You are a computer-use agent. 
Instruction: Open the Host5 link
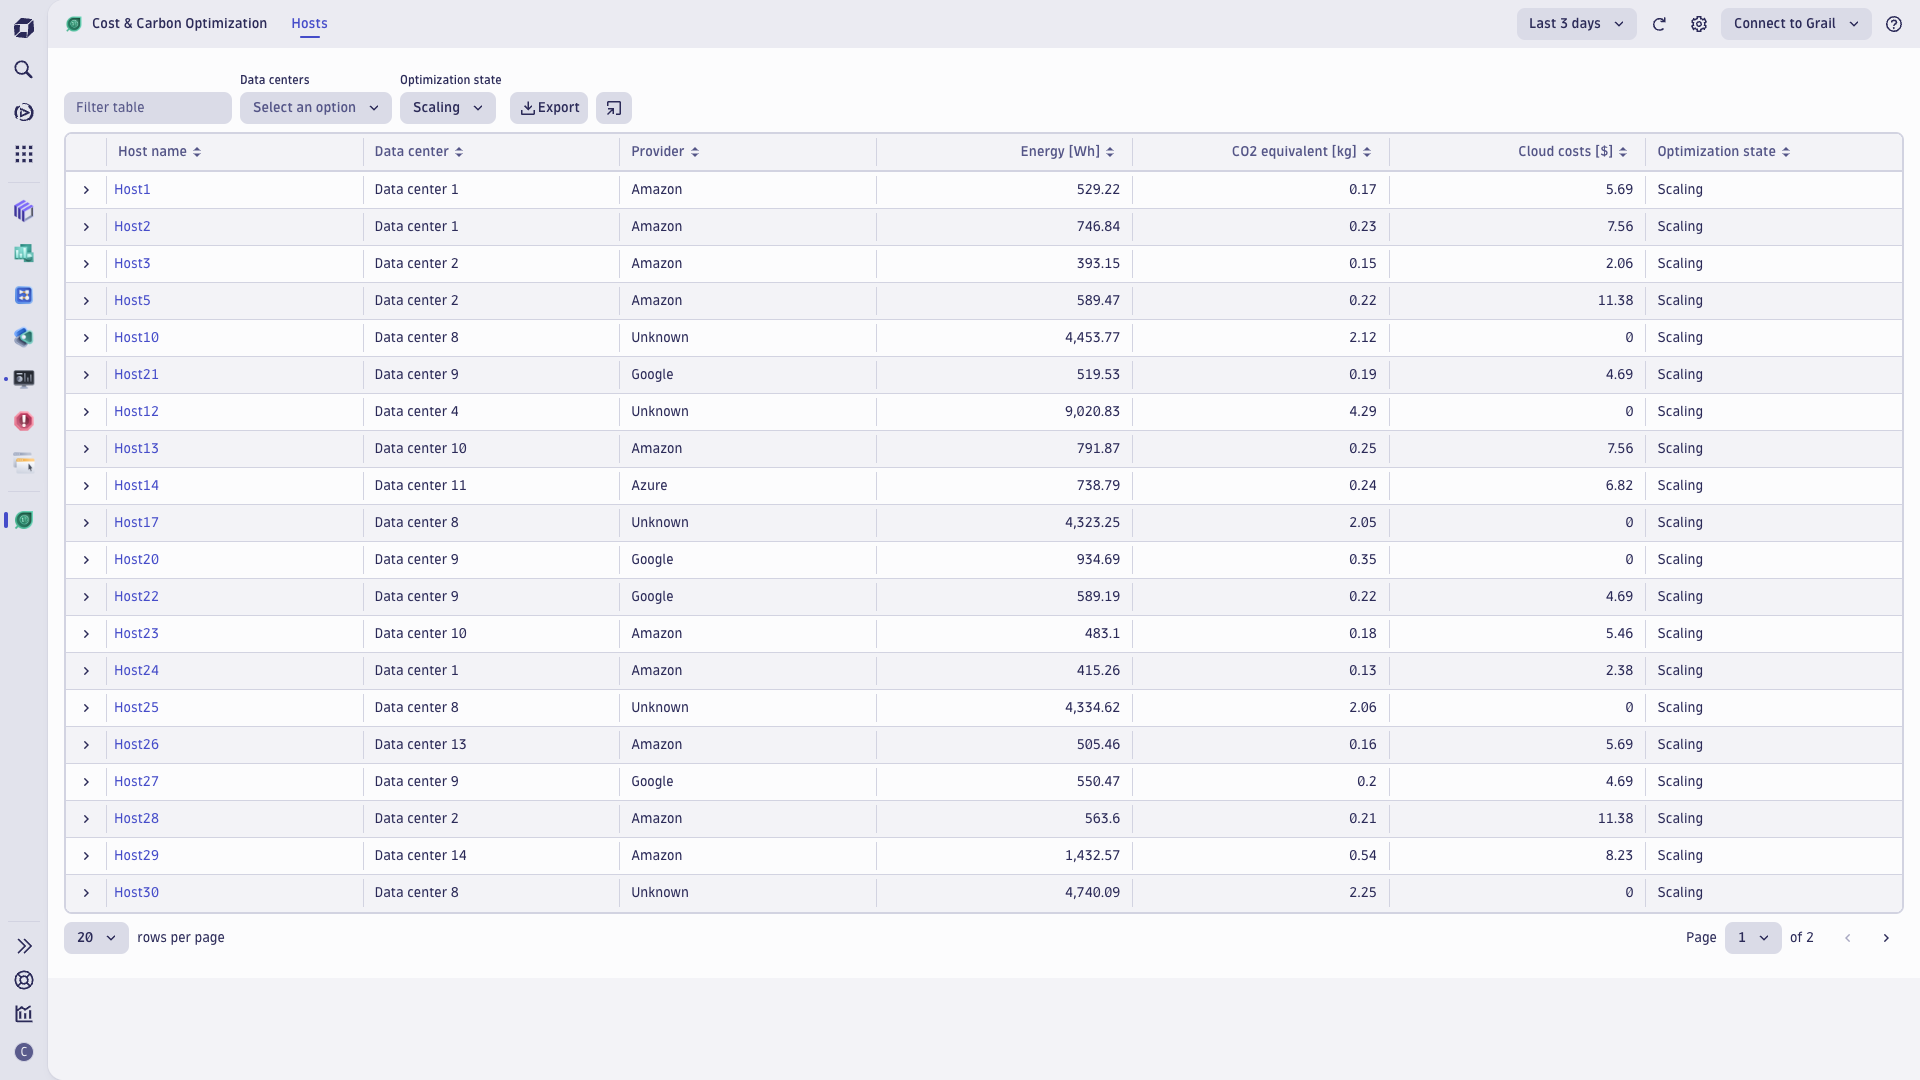[x=132, y=301]
